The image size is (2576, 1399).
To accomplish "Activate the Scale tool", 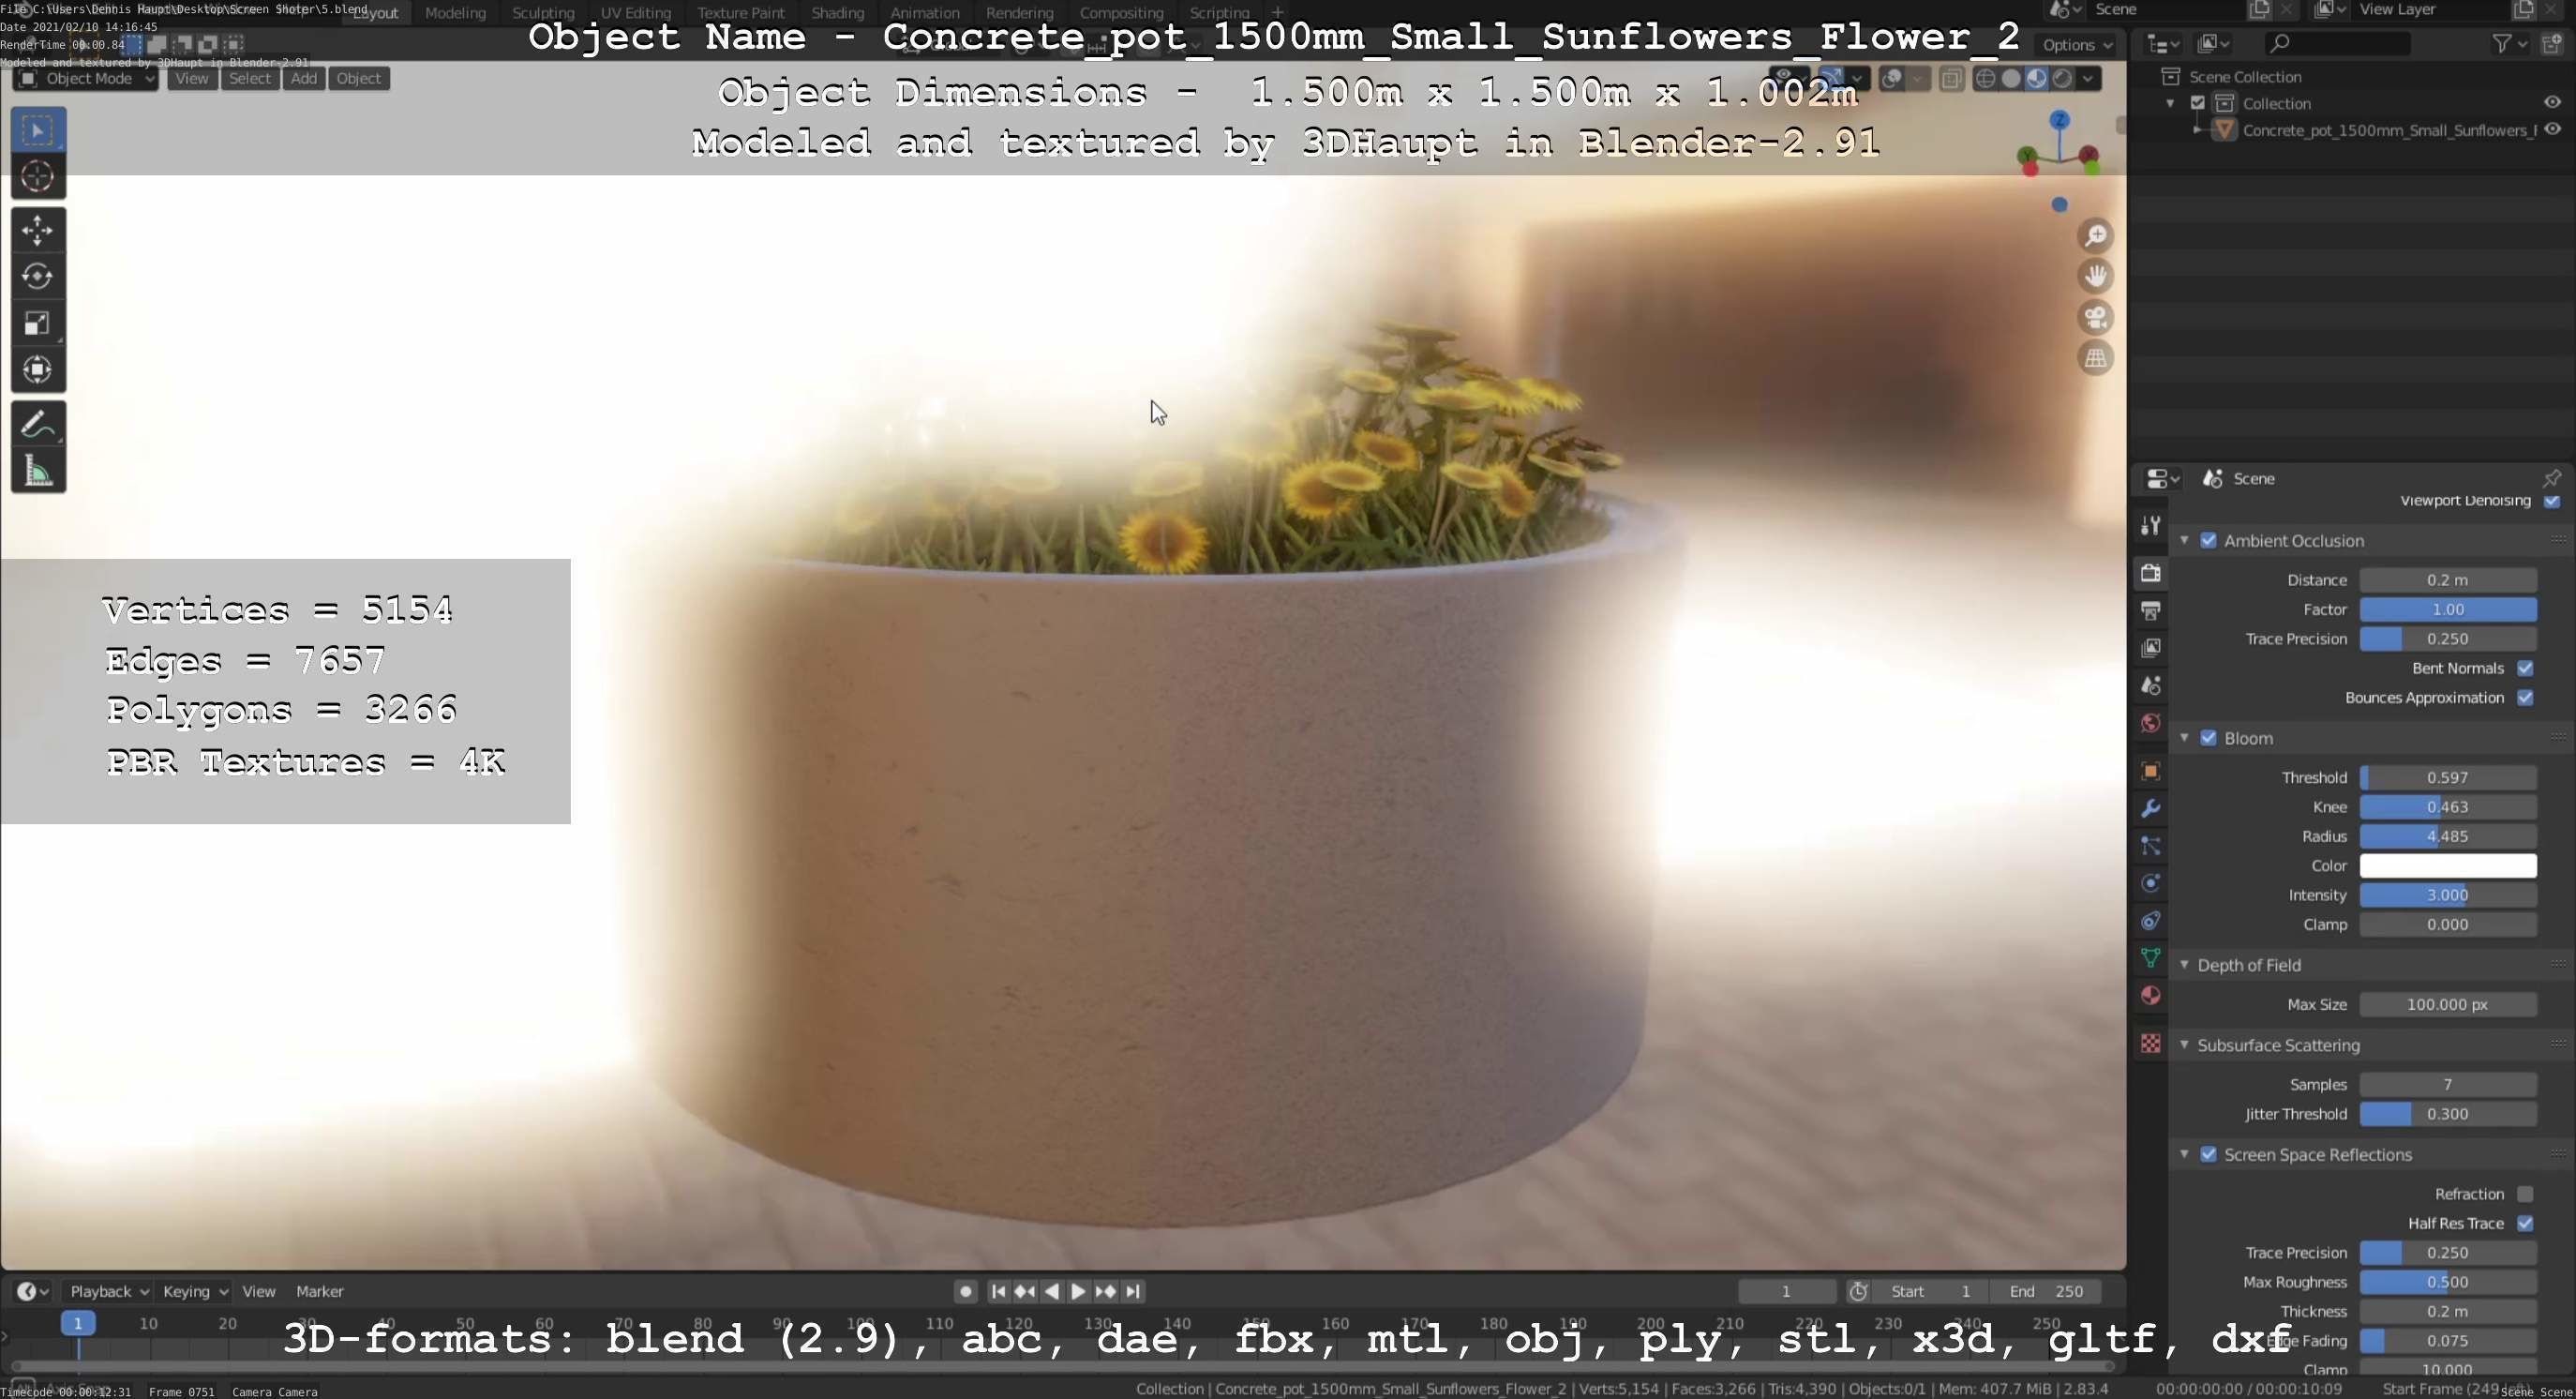I will pos(38,323).
